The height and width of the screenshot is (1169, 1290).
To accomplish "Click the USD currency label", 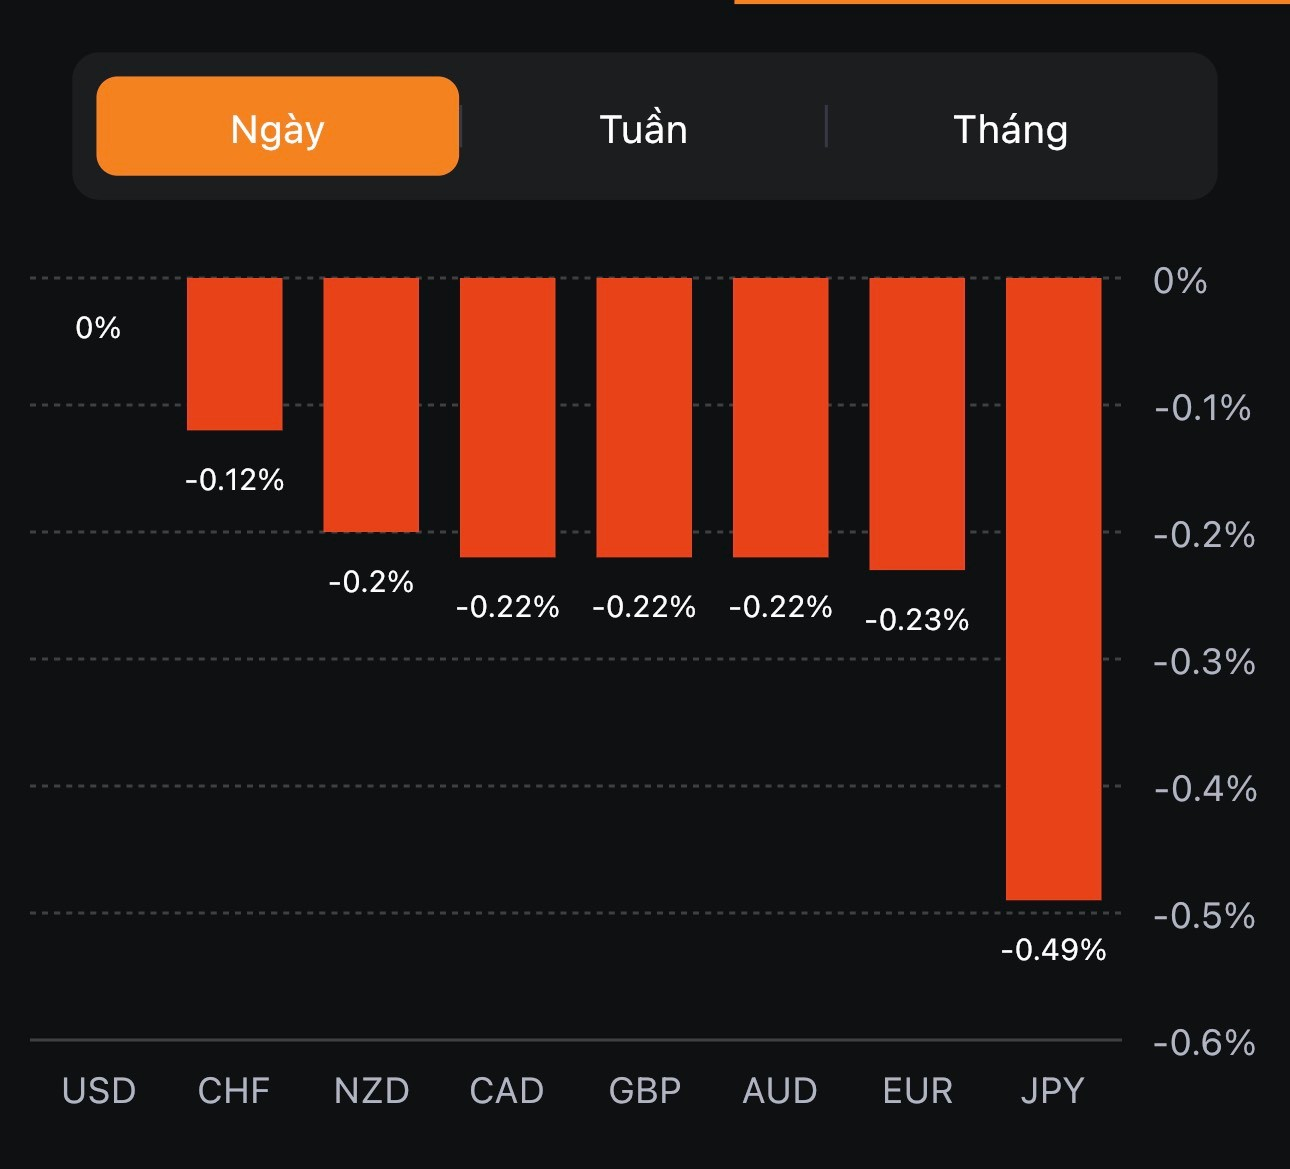I will 99,1090.
